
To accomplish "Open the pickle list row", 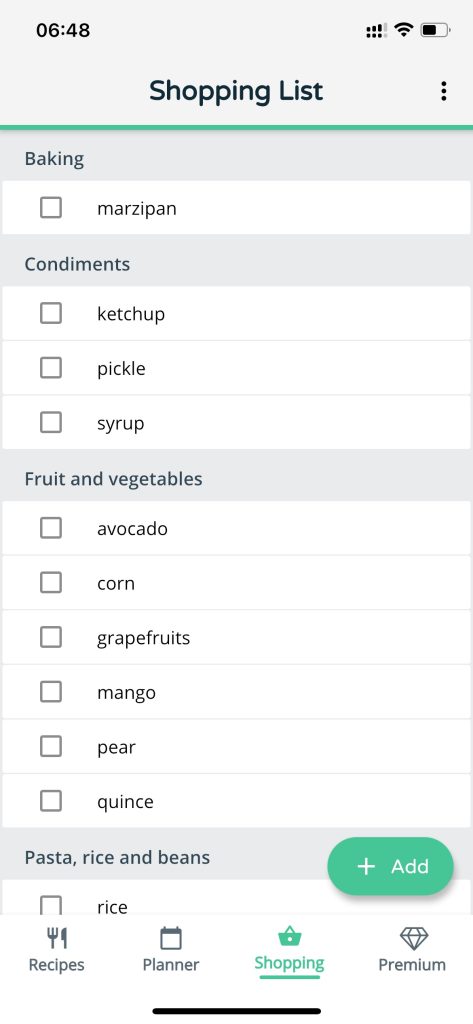I will 236,368.
